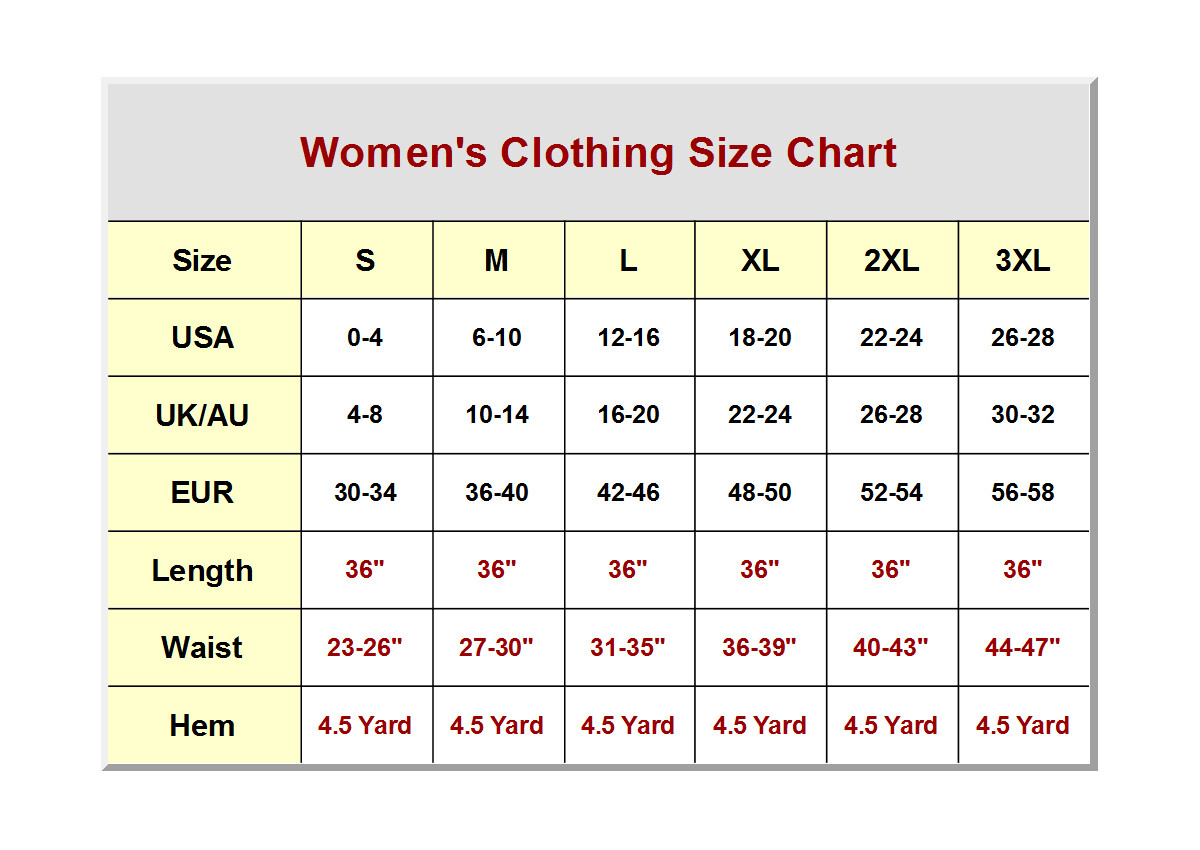The height and width of the screenshot is (850, 1200).
Task: Click the Hem row label
Action: pyautogui.click(x=203, y=726)
